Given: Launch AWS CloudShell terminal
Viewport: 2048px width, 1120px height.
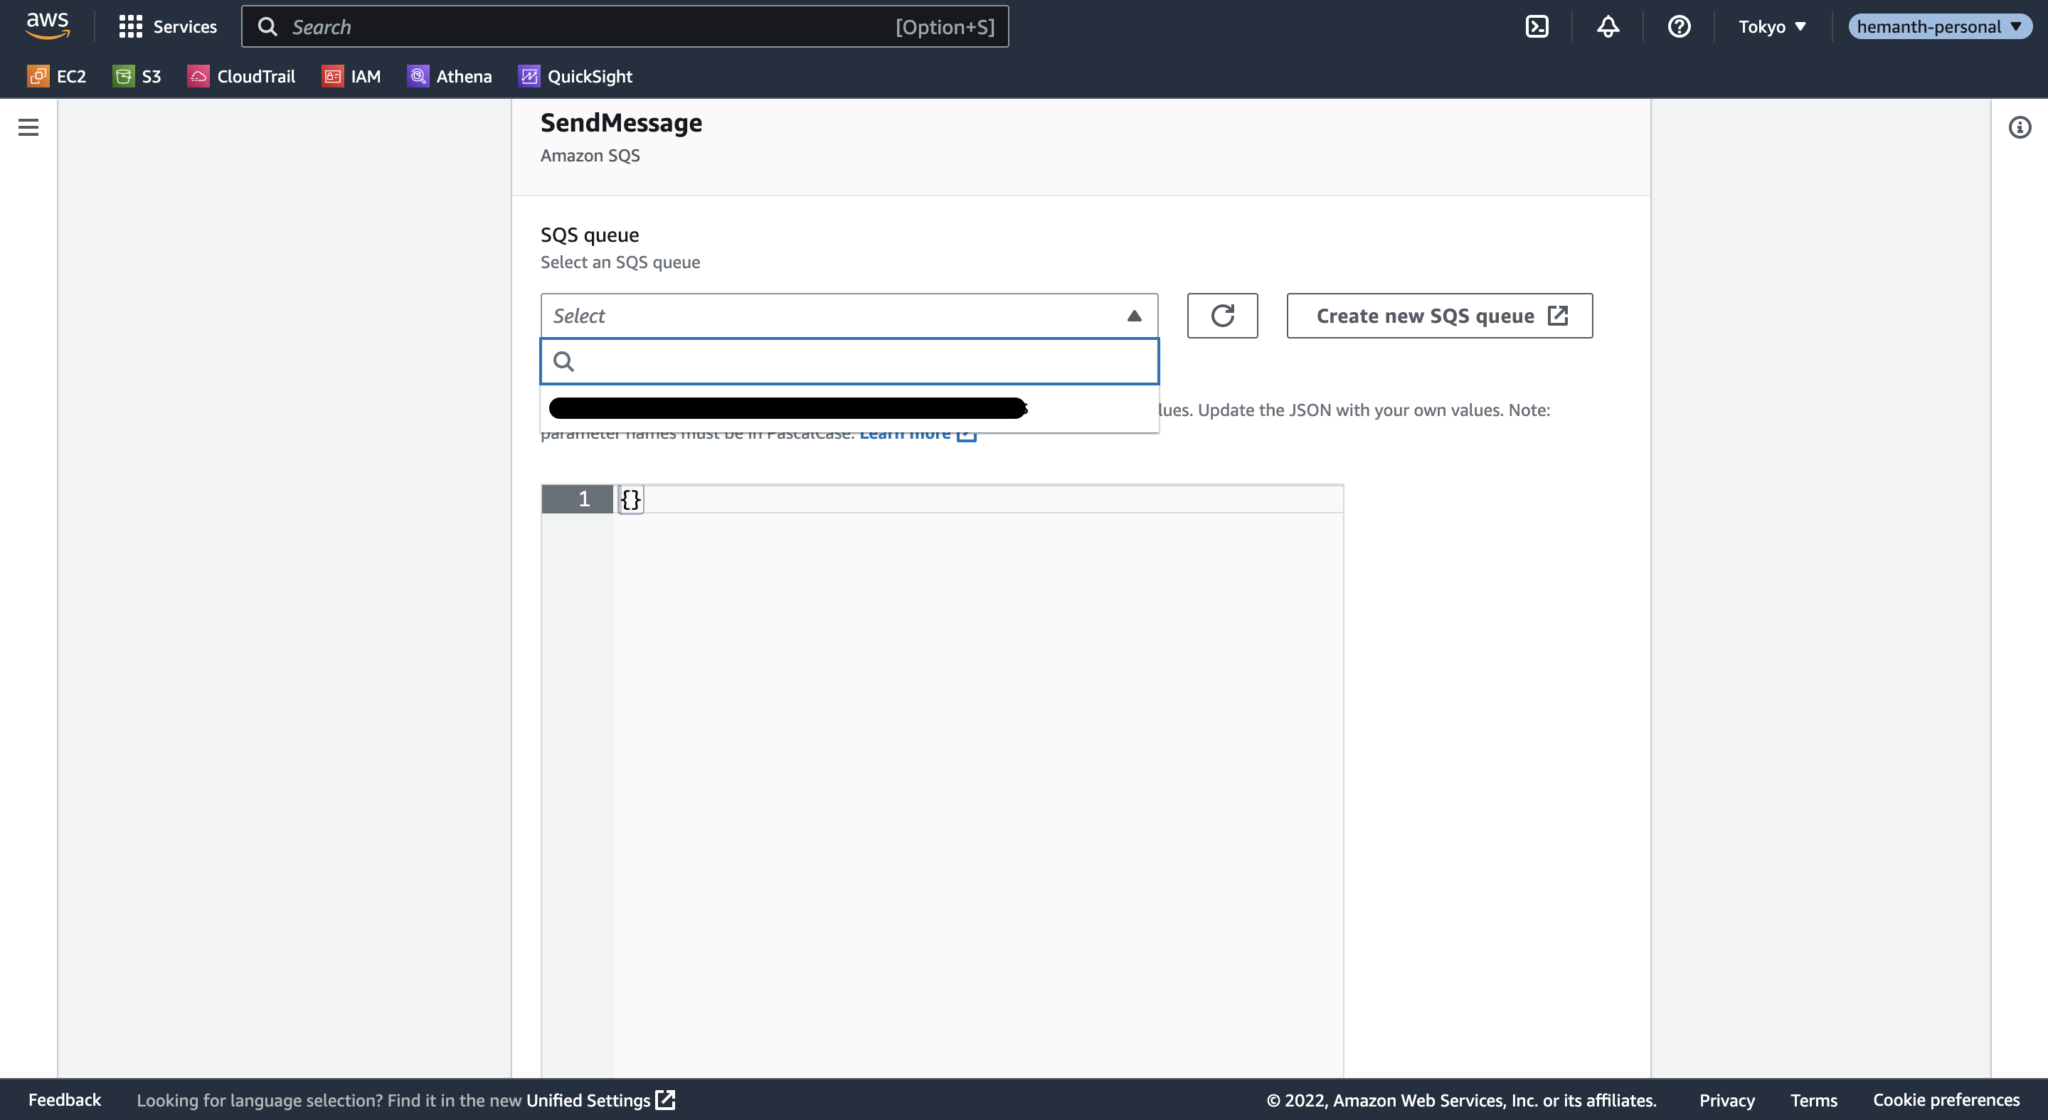Looking at the screenshot, I should click(1537, 26).
